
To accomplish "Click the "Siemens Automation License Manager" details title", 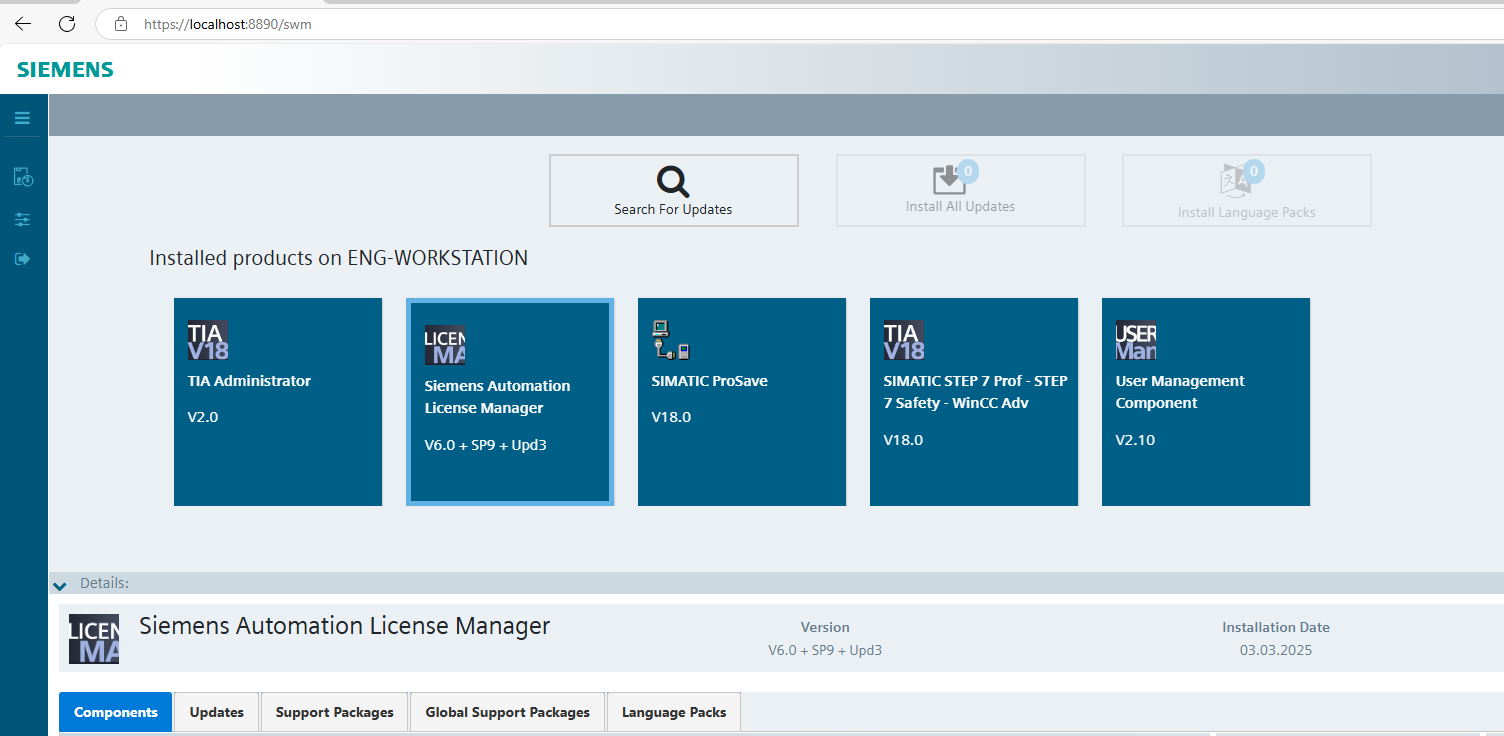I will point(344,626).
